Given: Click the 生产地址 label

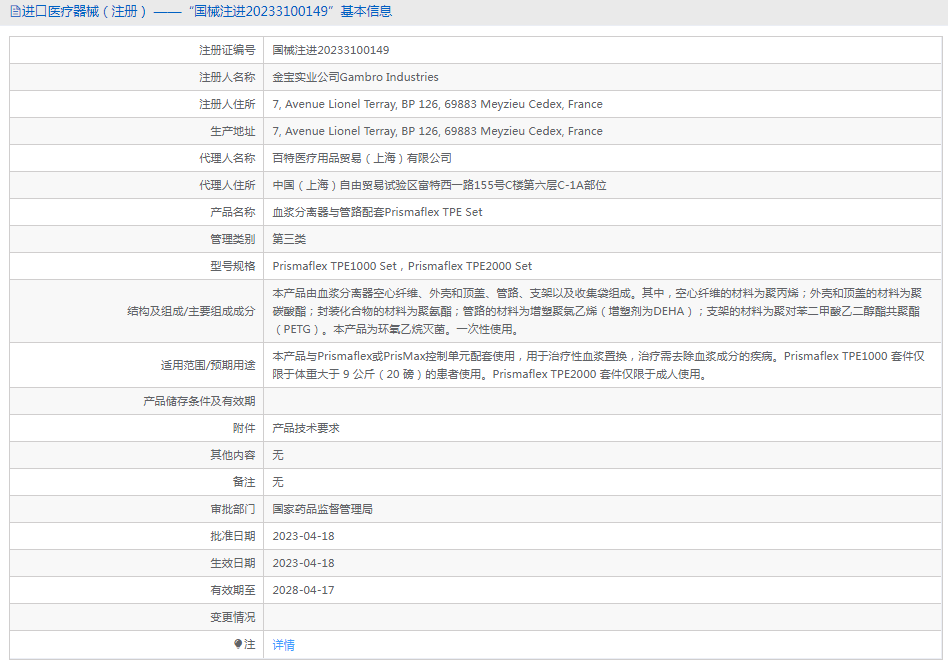Looking at the screenshot, I should pyautogui.click(x=233, y=131).
